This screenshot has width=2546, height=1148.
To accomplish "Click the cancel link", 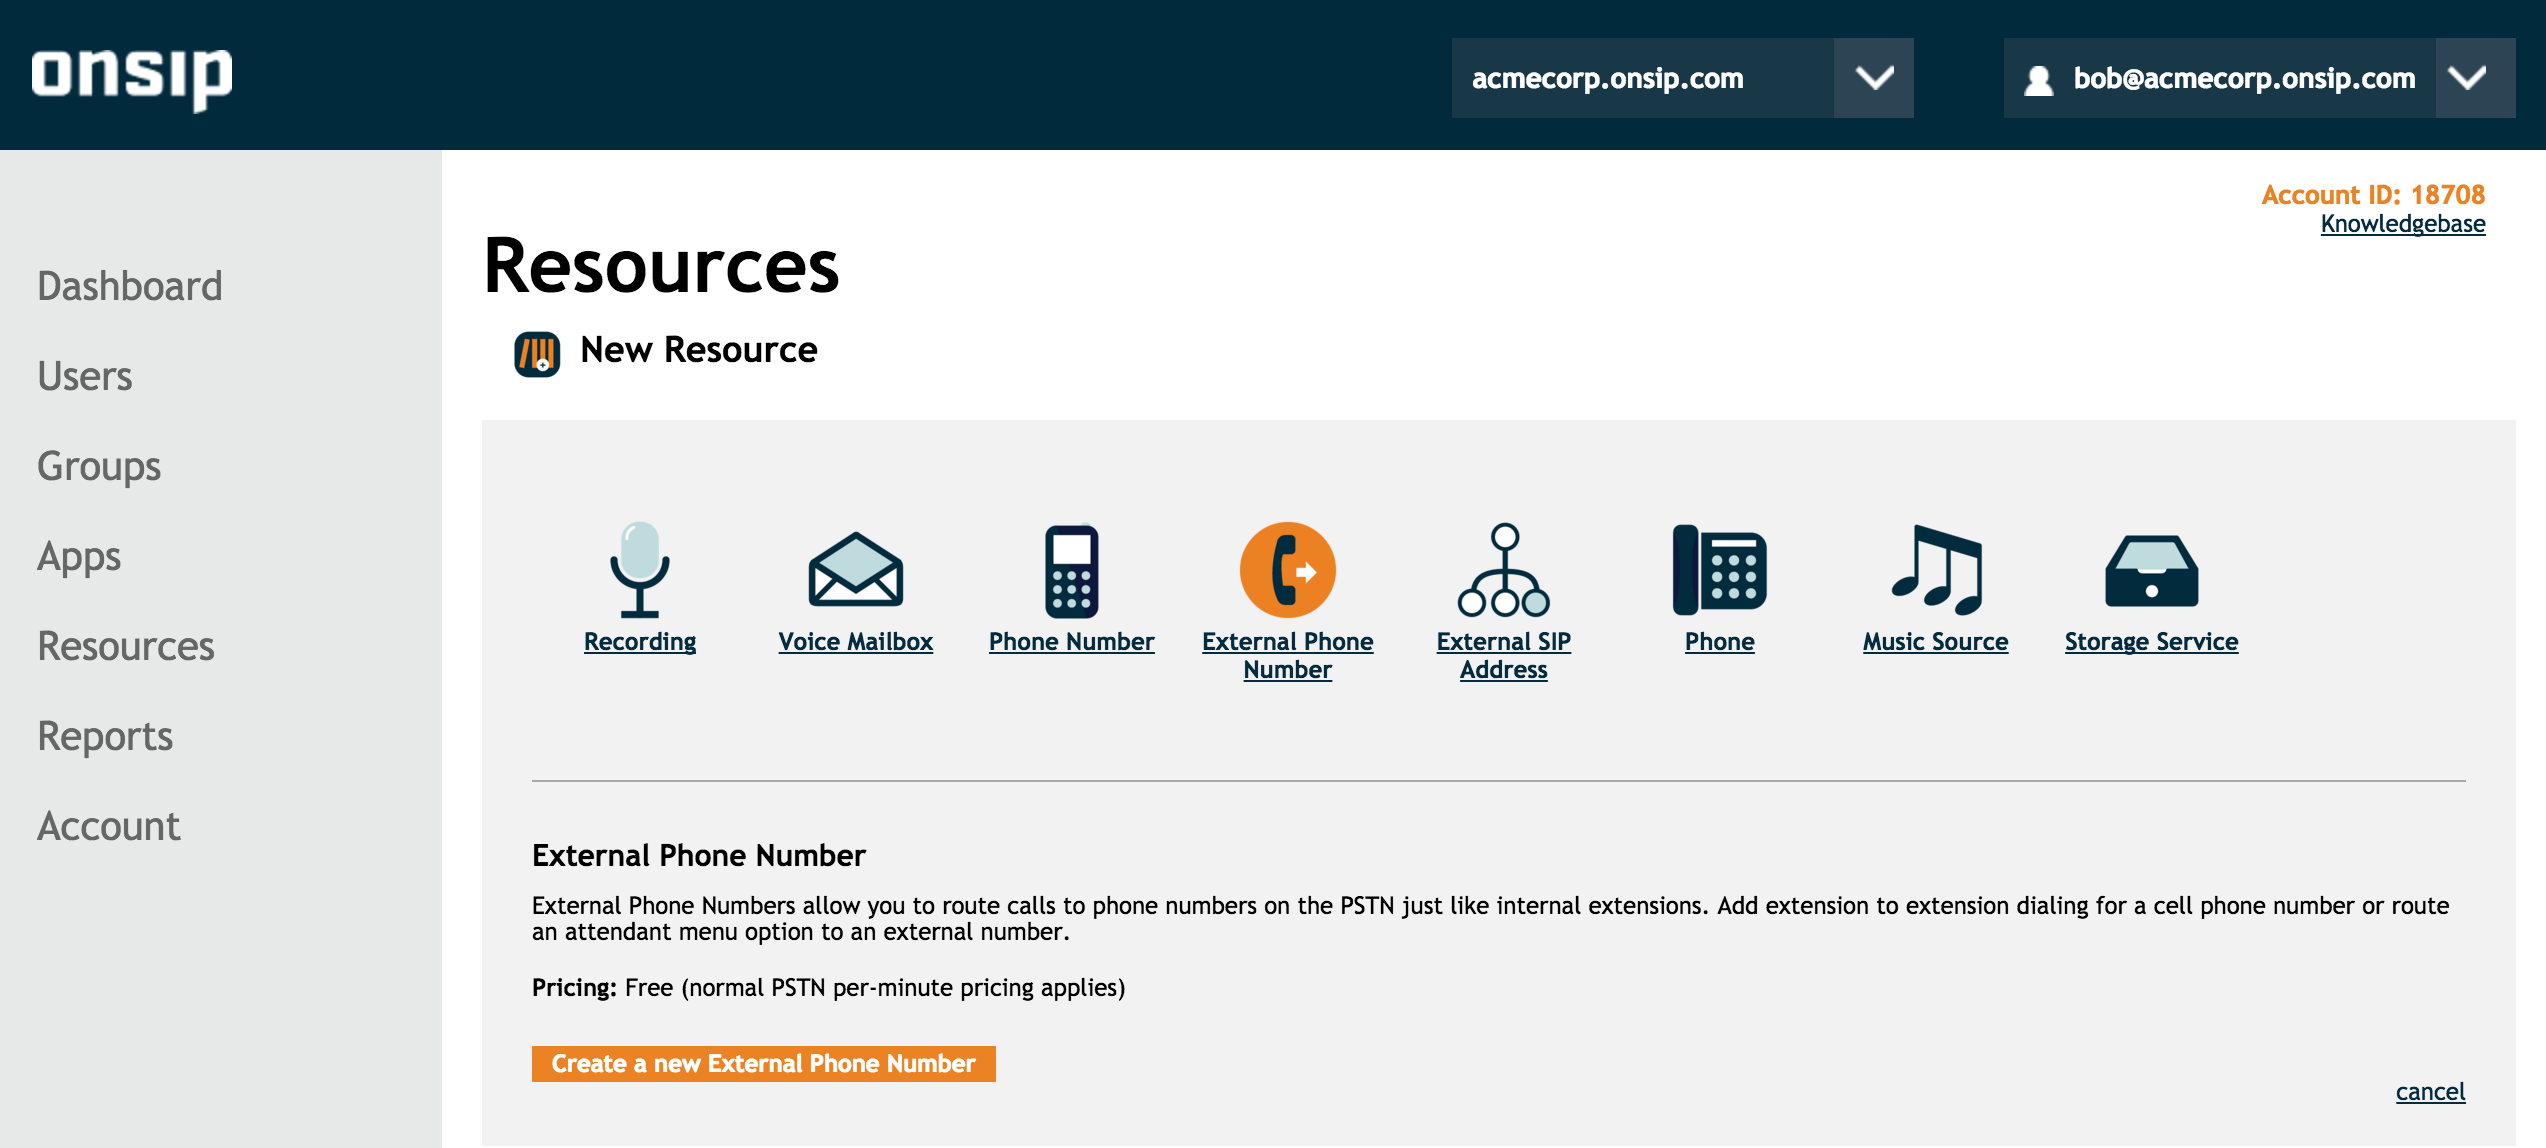I will (2432, 1093).
